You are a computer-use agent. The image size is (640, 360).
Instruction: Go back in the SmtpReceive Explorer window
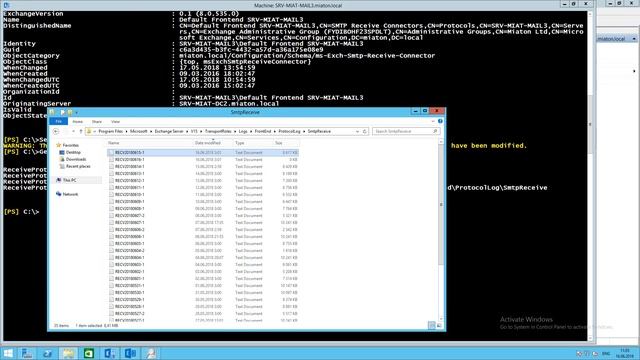click(x=56, y=131)
